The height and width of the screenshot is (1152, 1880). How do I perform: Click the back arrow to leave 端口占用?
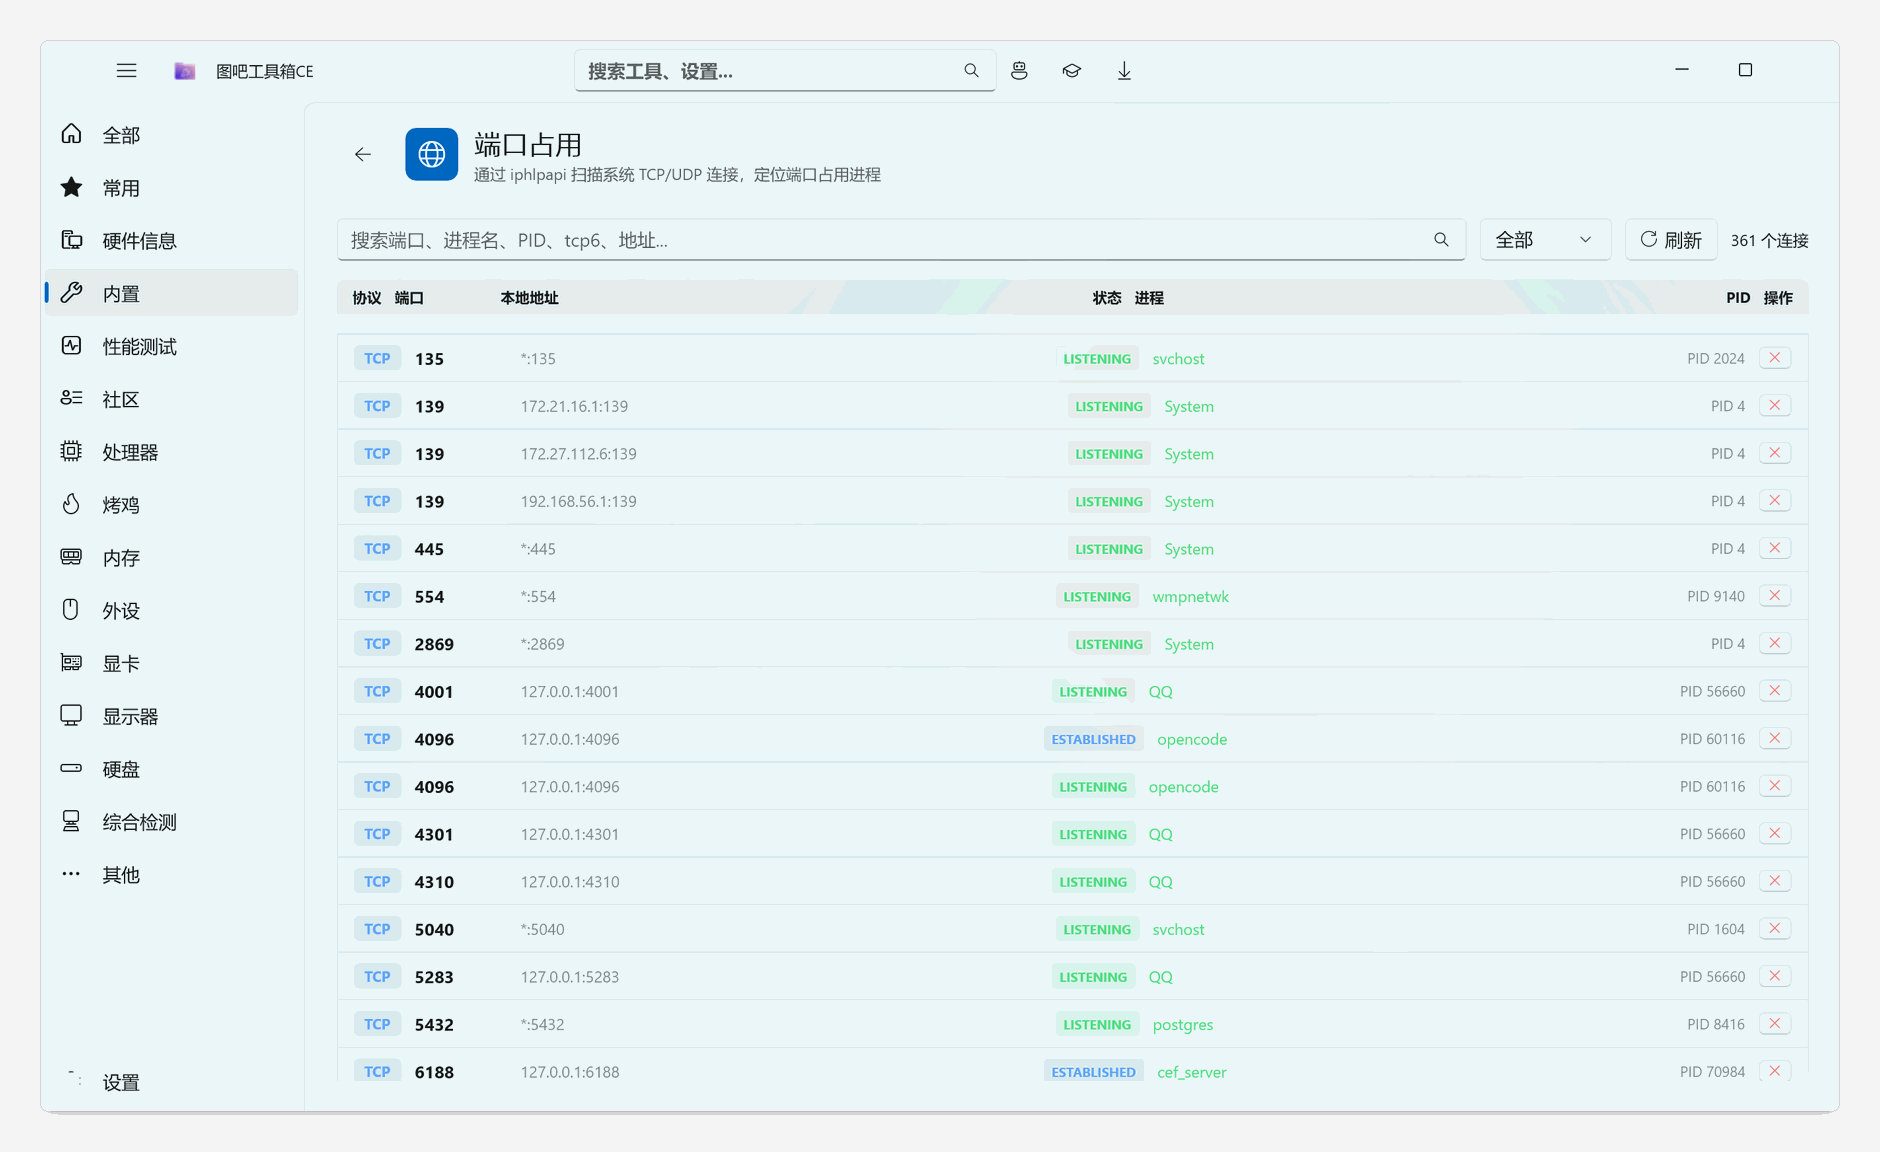pos(363,154)
